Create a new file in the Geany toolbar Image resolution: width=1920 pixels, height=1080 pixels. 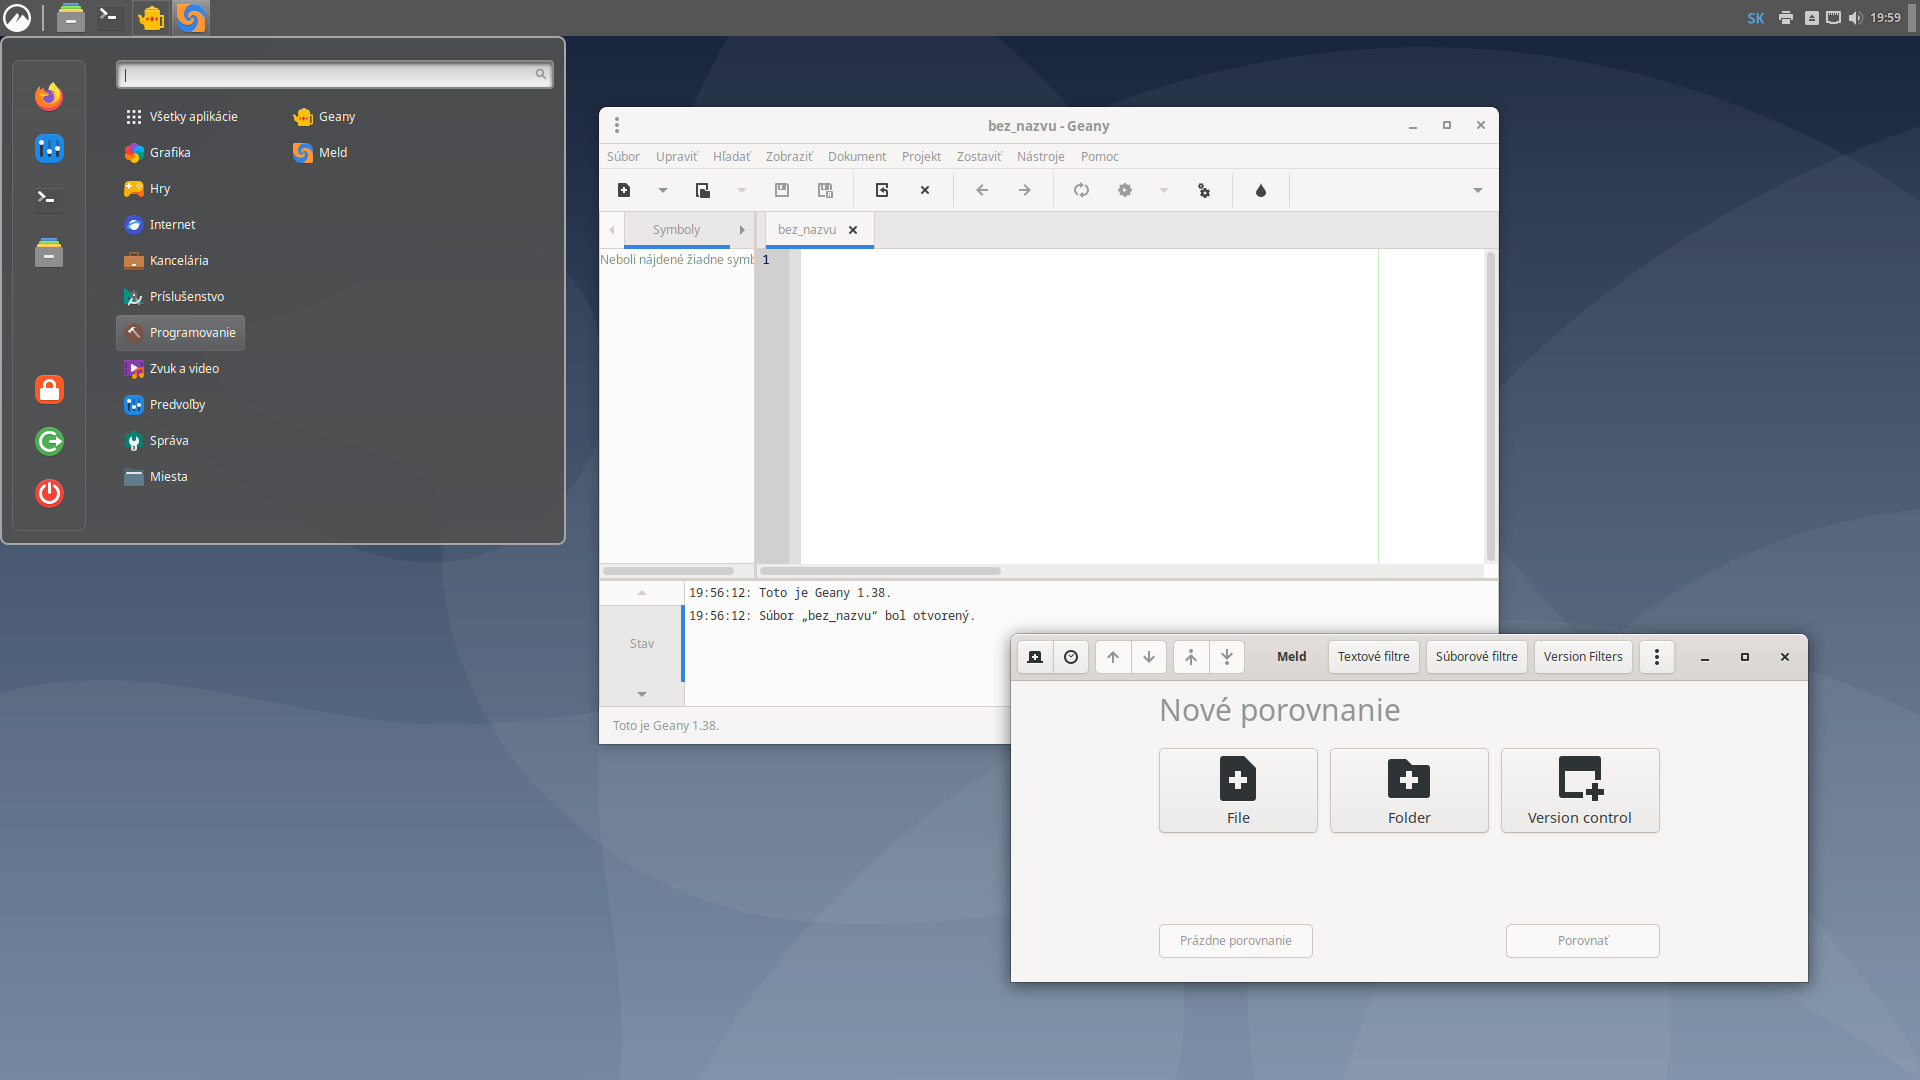point(624,190)
